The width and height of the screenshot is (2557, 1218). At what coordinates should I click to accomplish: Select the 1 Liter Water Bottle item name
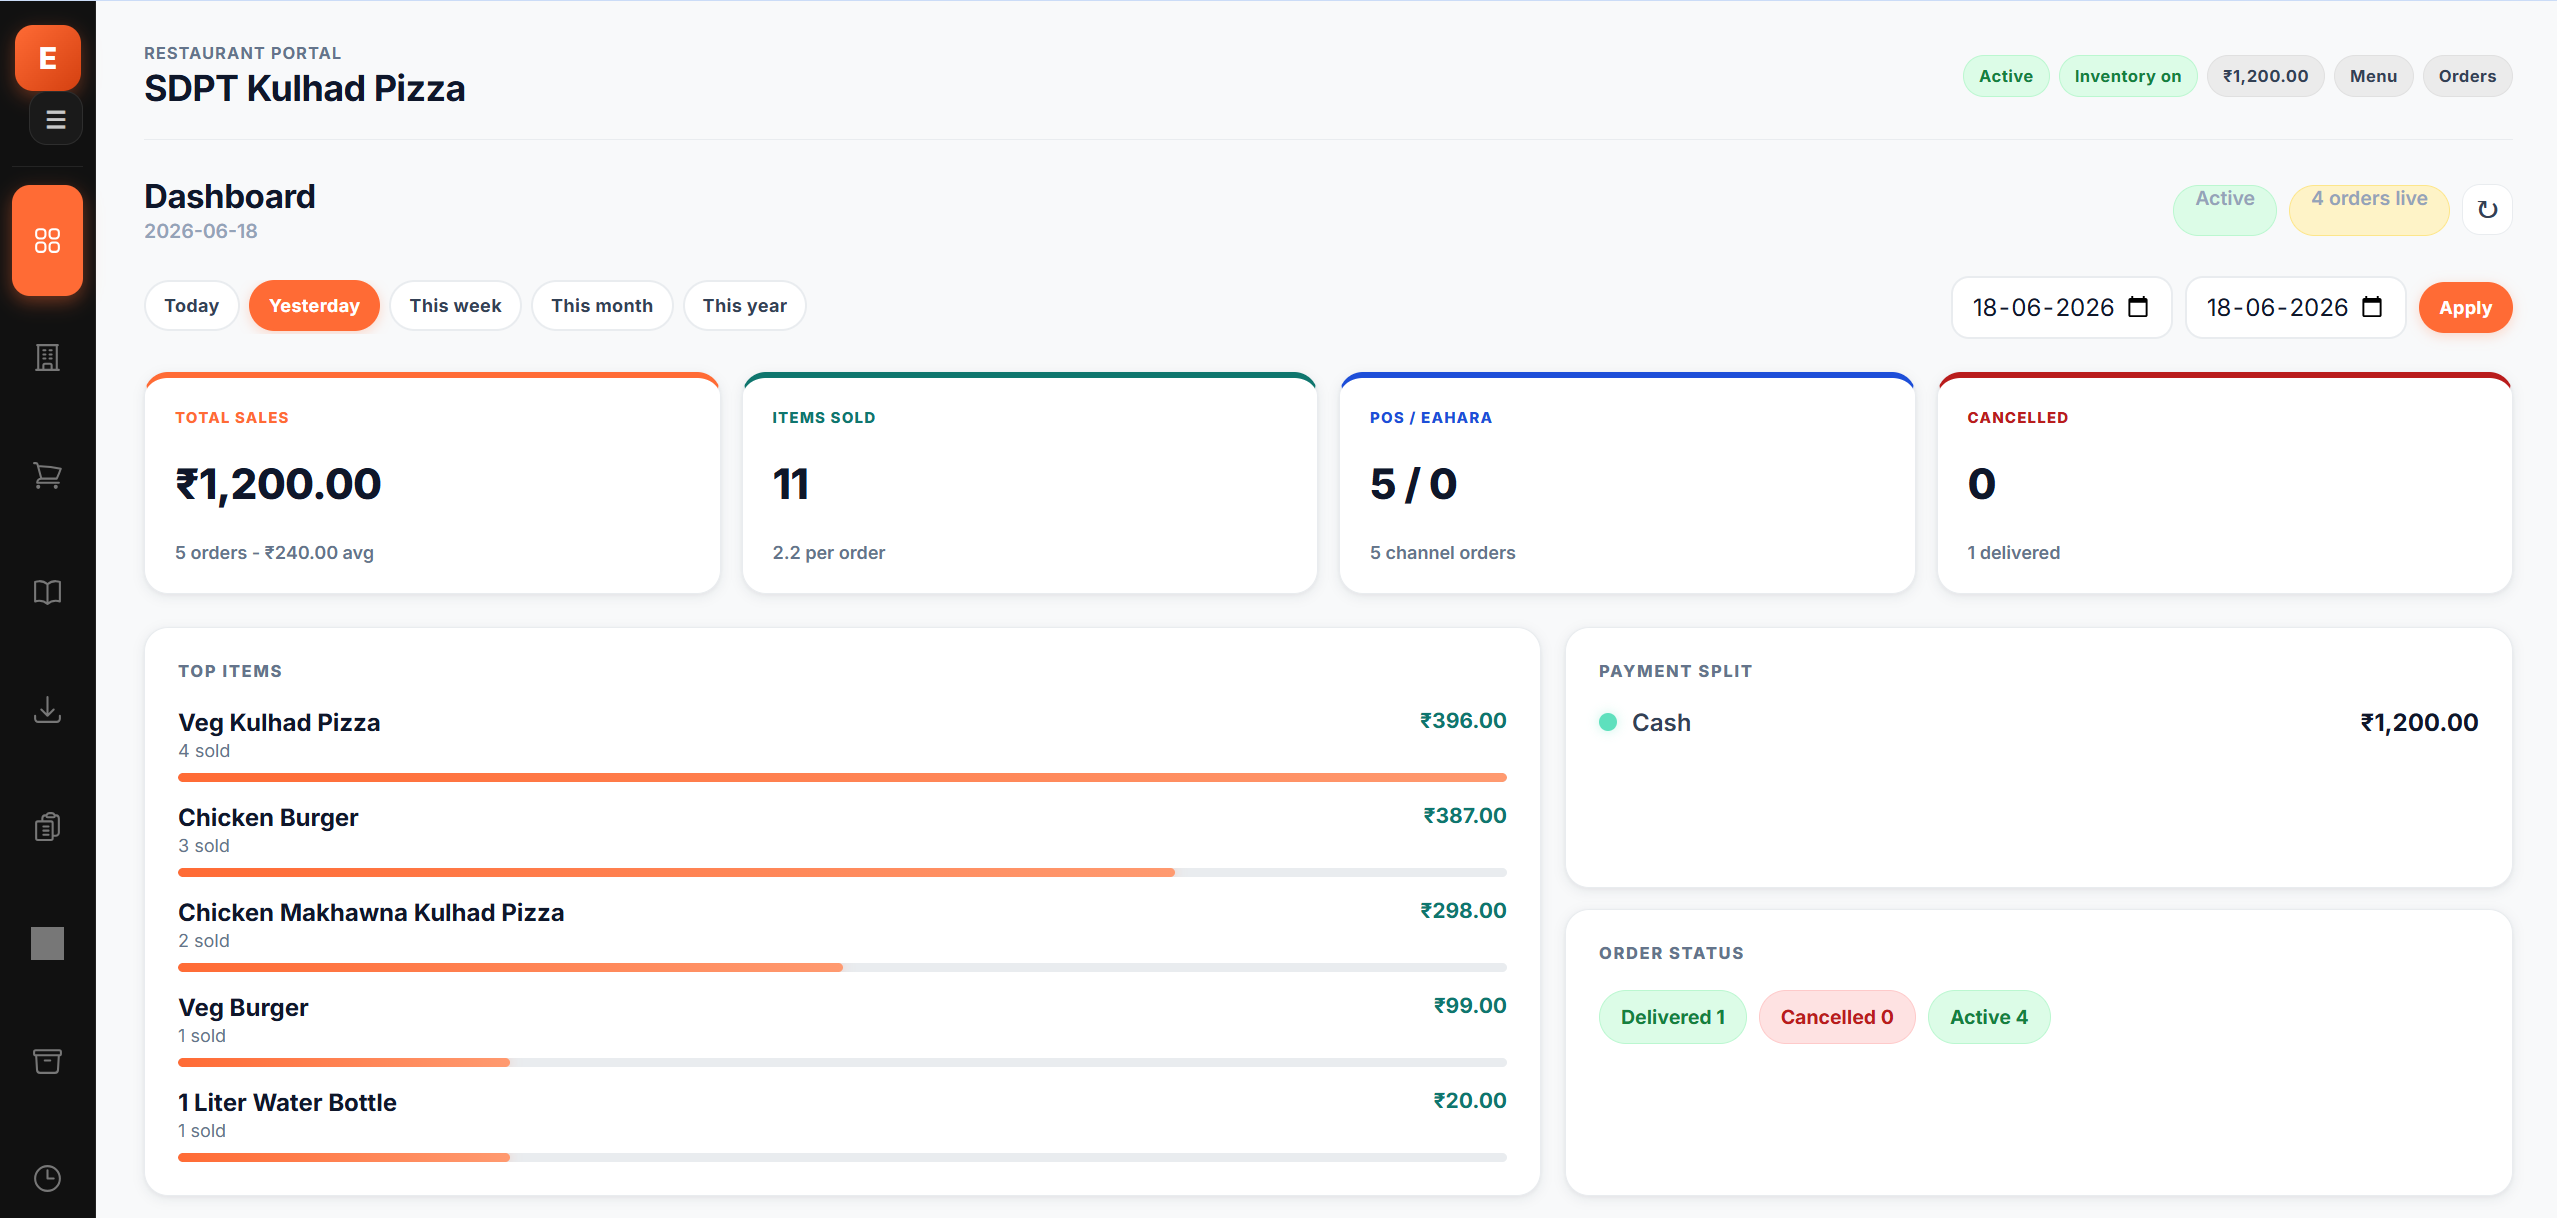tap(287, 1102)
